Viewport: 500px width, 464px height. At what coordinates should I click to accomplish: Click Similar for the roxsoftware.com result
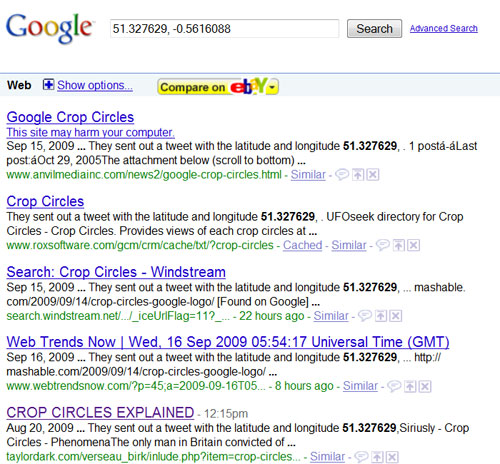(349, 245)
